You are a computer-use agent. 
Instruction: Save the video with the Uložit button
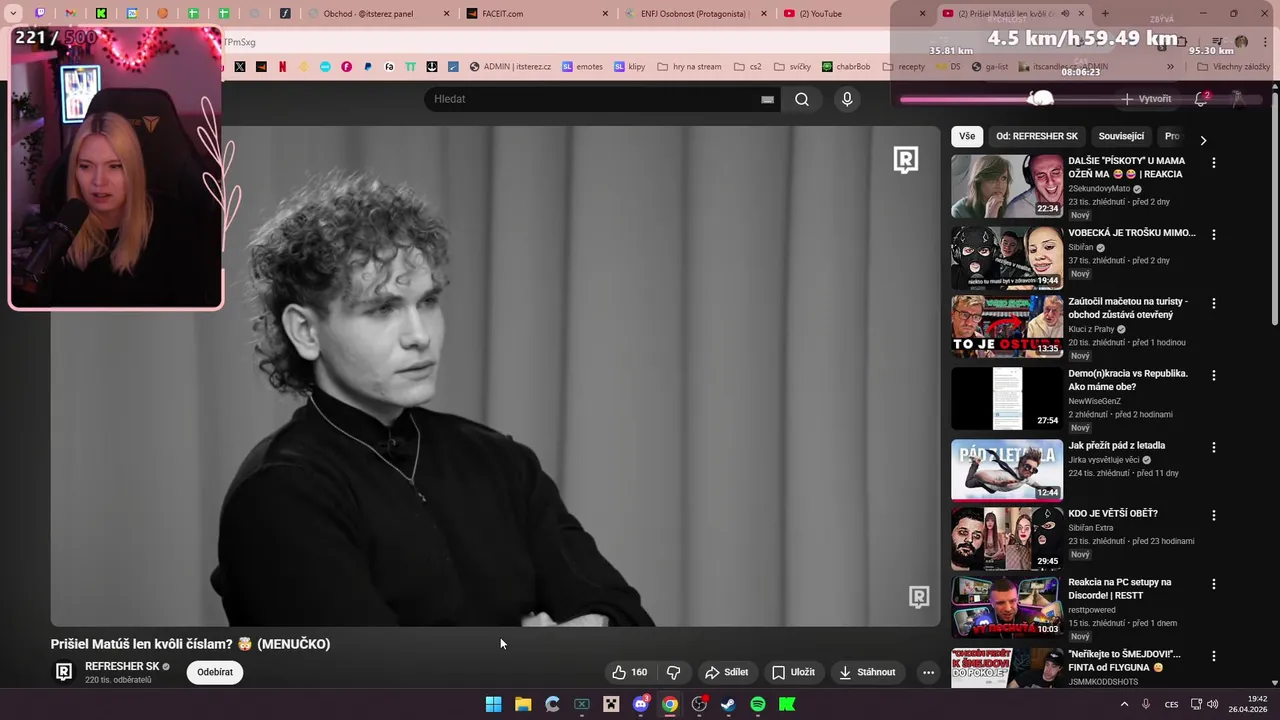793,672
